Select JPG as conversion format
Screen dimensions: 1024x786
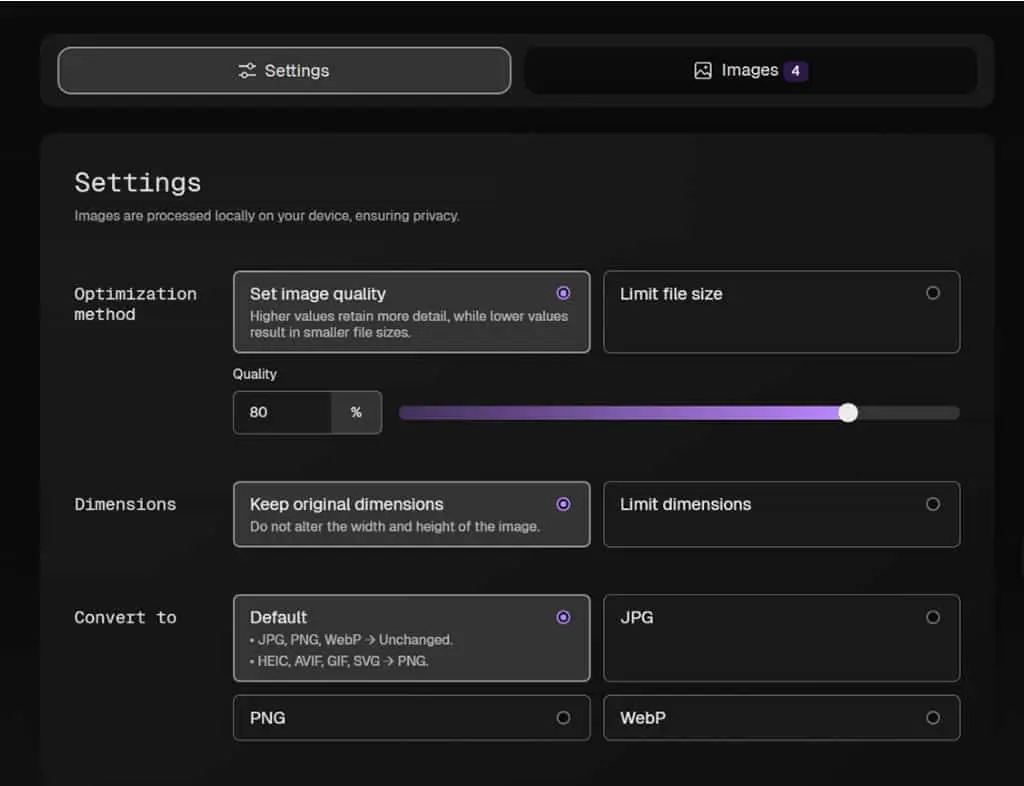[x=782, y=638]
